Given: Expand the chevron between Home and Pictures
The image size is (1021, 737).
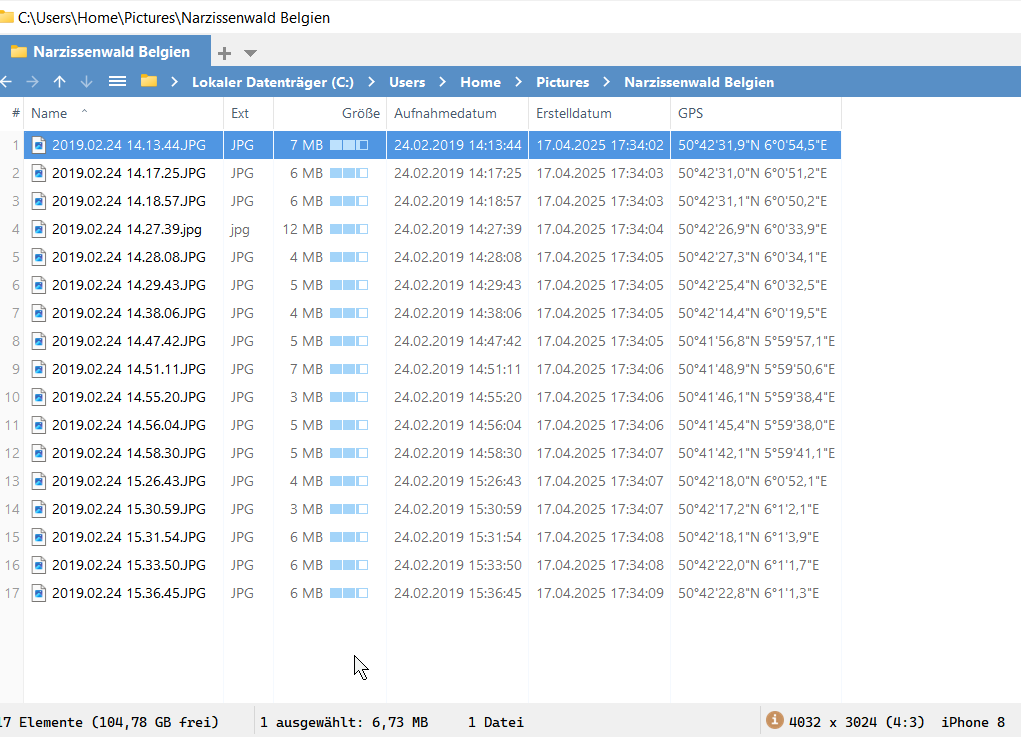Looking at the screenshot, I should (x=519, y=82).
